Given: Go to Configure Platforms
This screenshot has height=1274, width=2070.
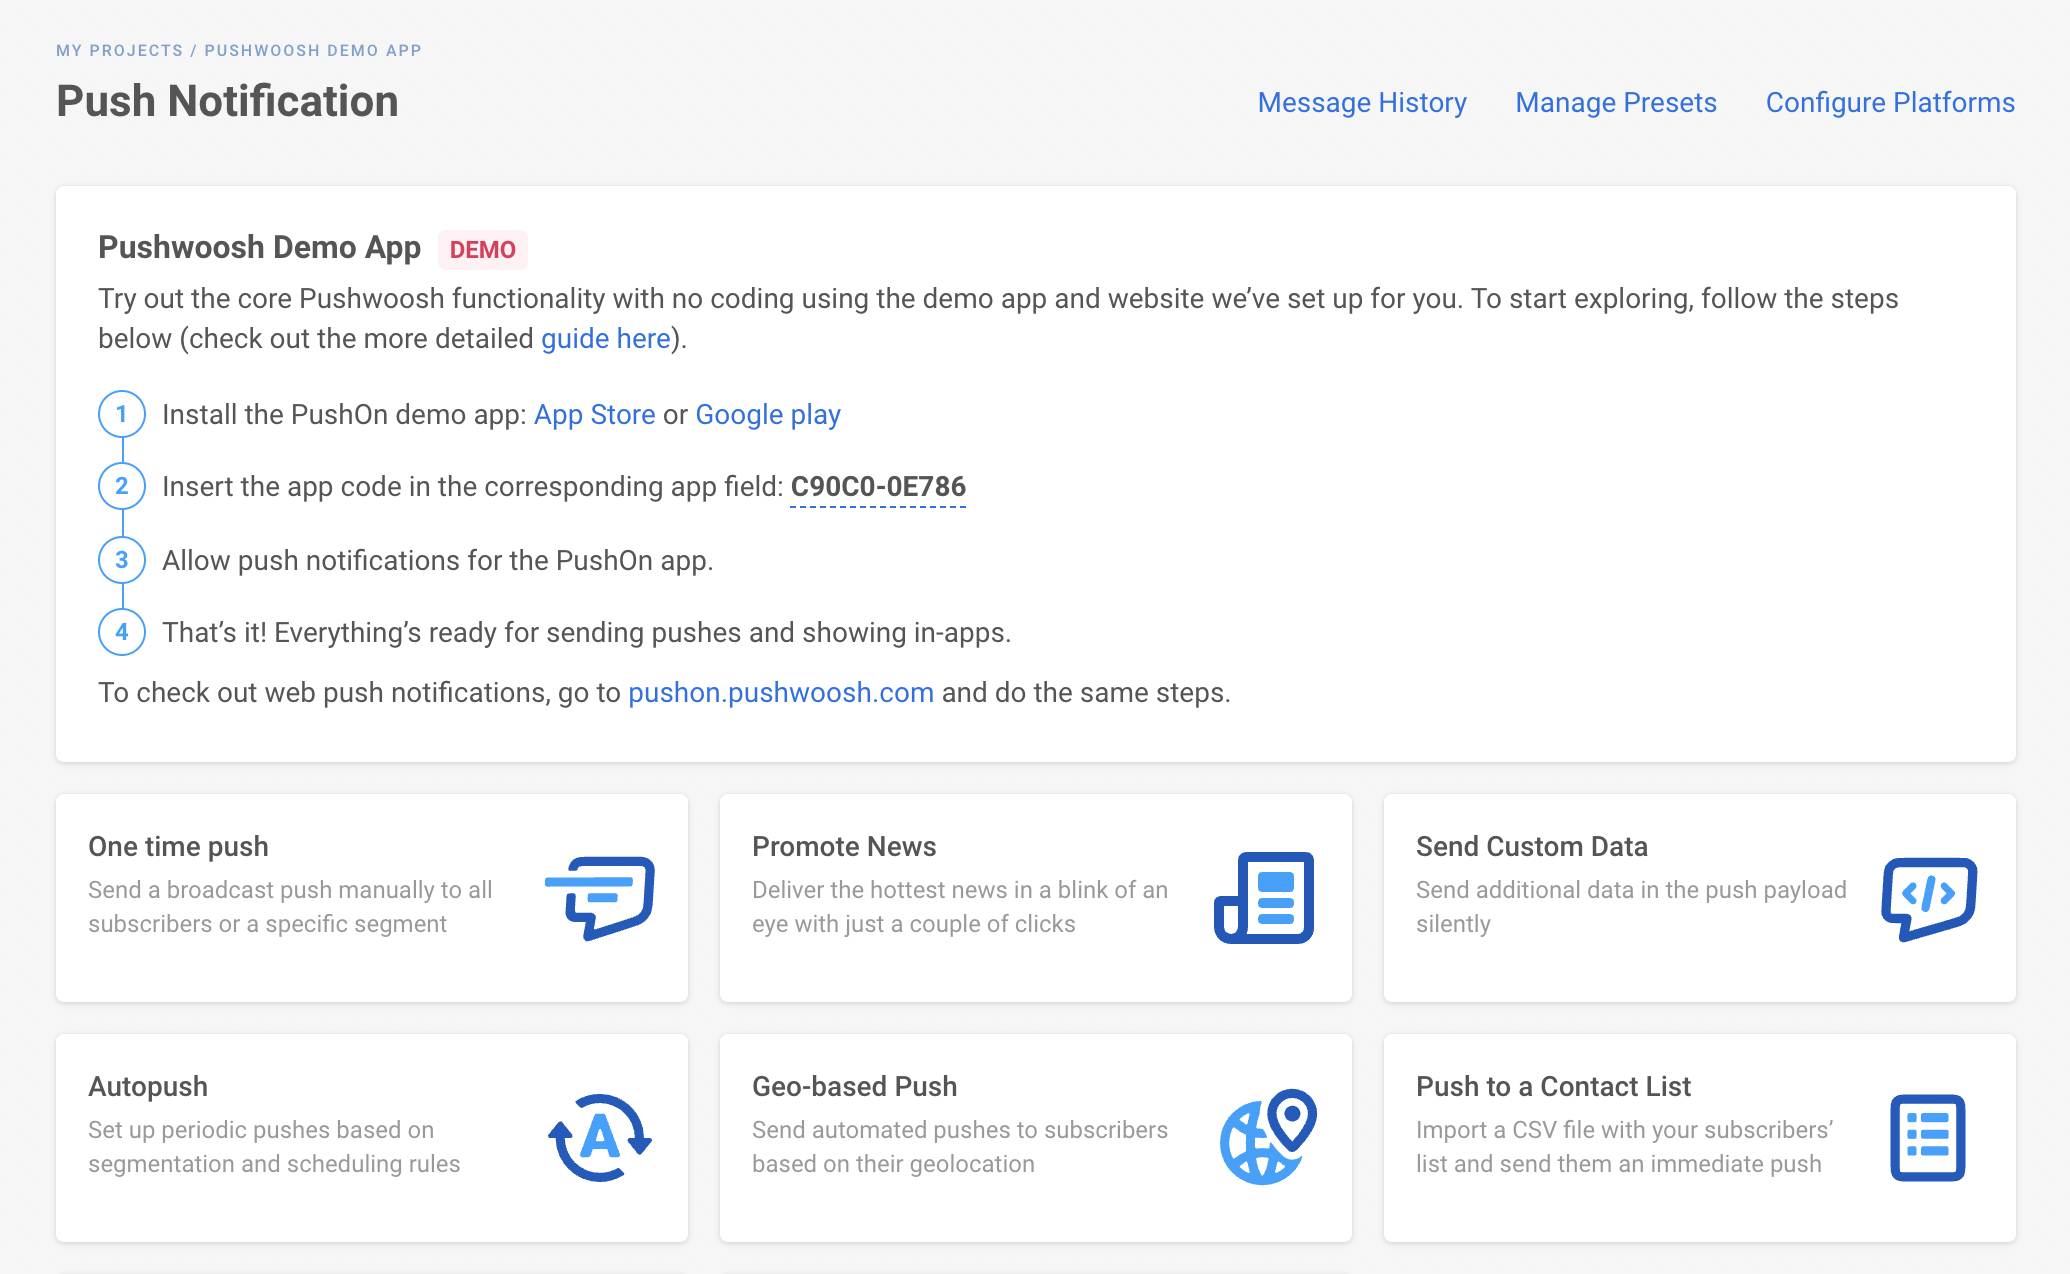Looking at the screenshot, I should (x=1890, y=102).
